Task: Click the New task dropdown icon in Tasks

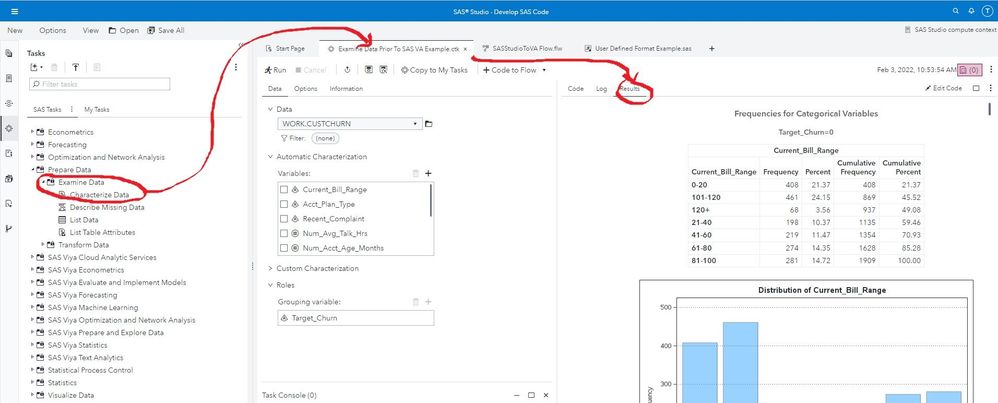Action: coord(36,67)
